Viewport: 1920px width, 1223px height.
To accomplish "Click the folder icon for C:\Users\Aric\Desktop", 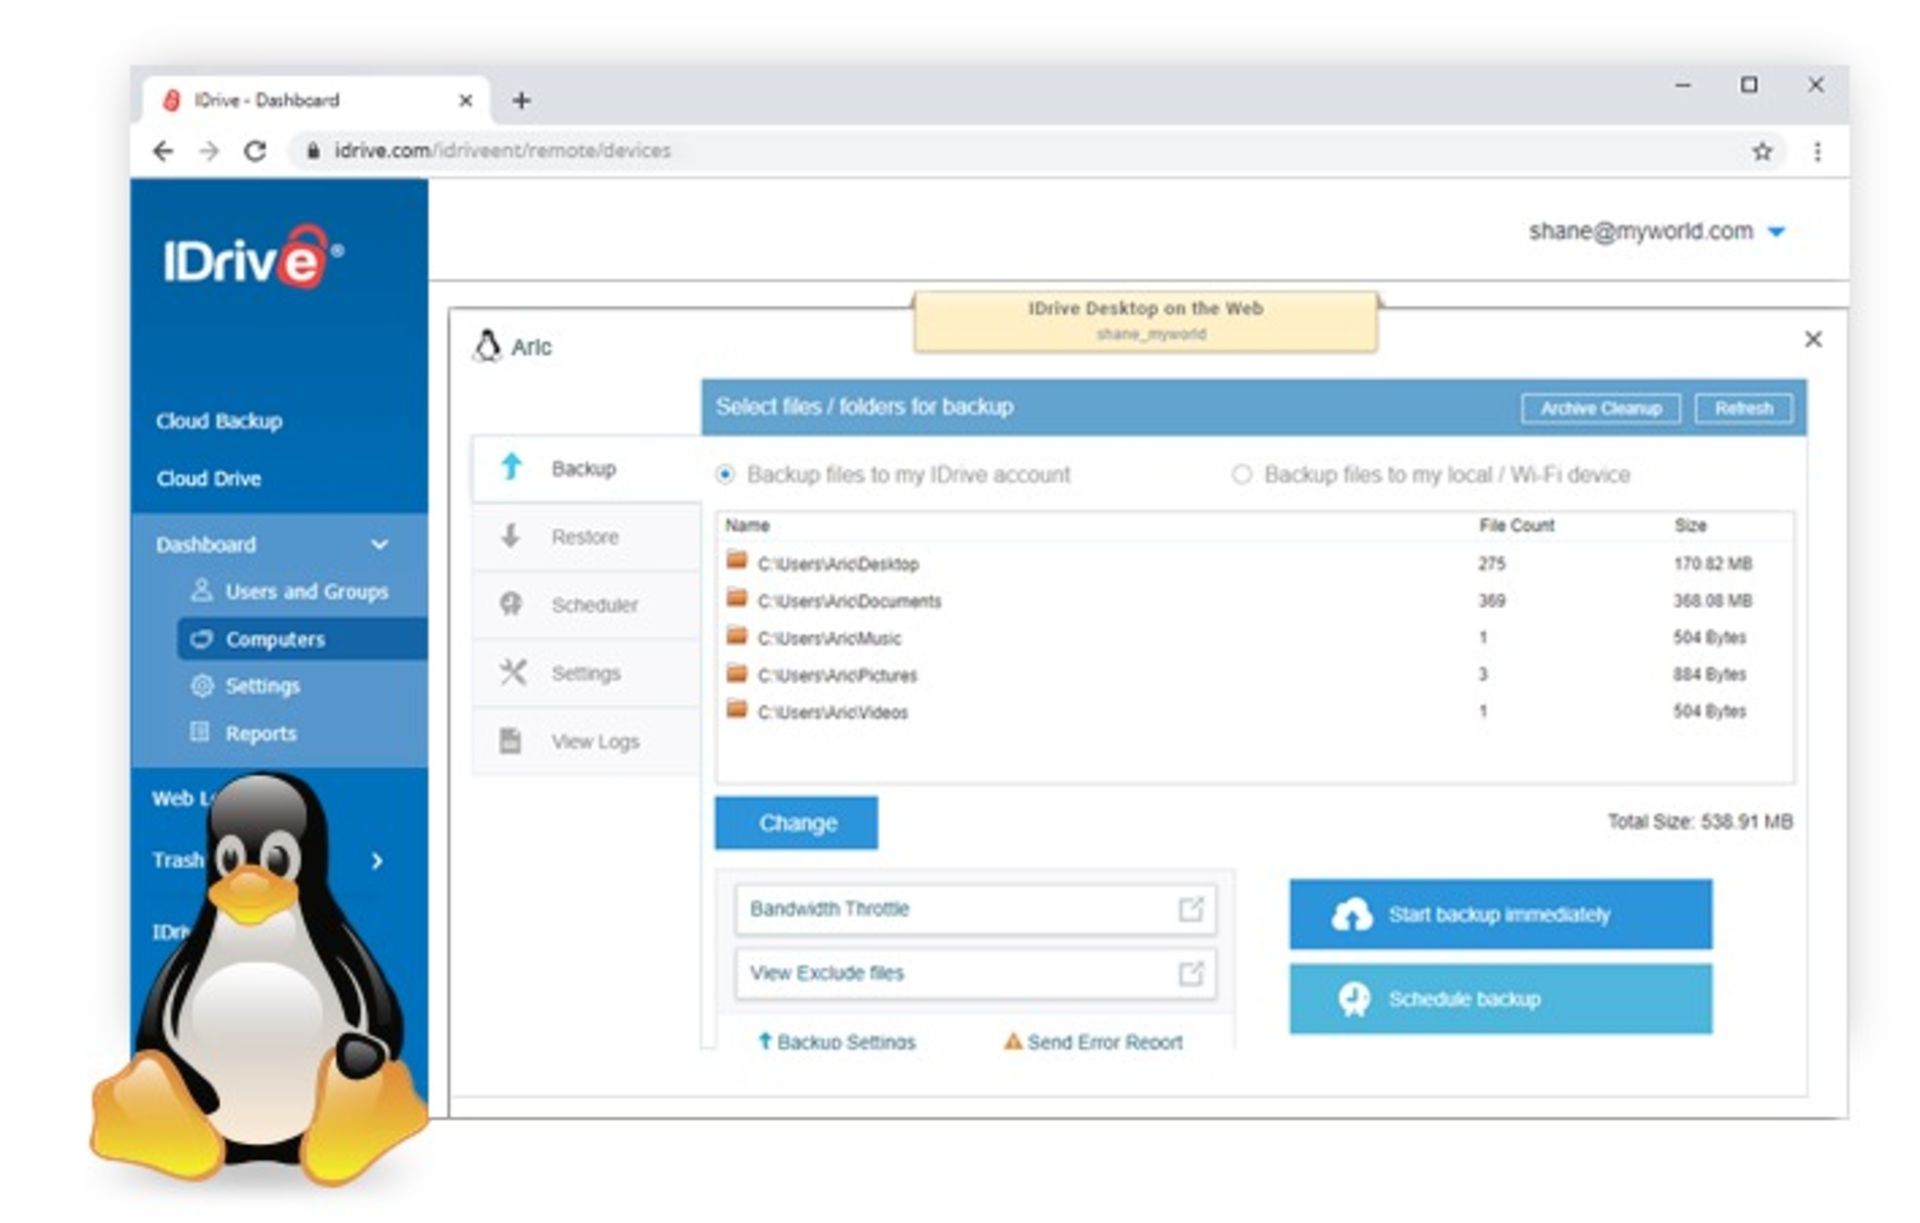I will click(x=737, y=561).
